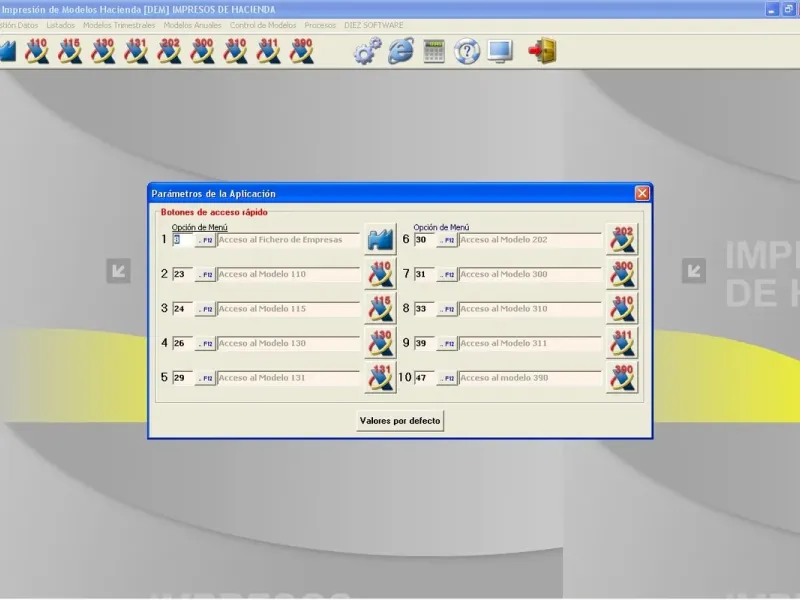Open Modelo 310 from the main toolbar
The height and width of the screenshot is (600, 800).
click(236, 51)
